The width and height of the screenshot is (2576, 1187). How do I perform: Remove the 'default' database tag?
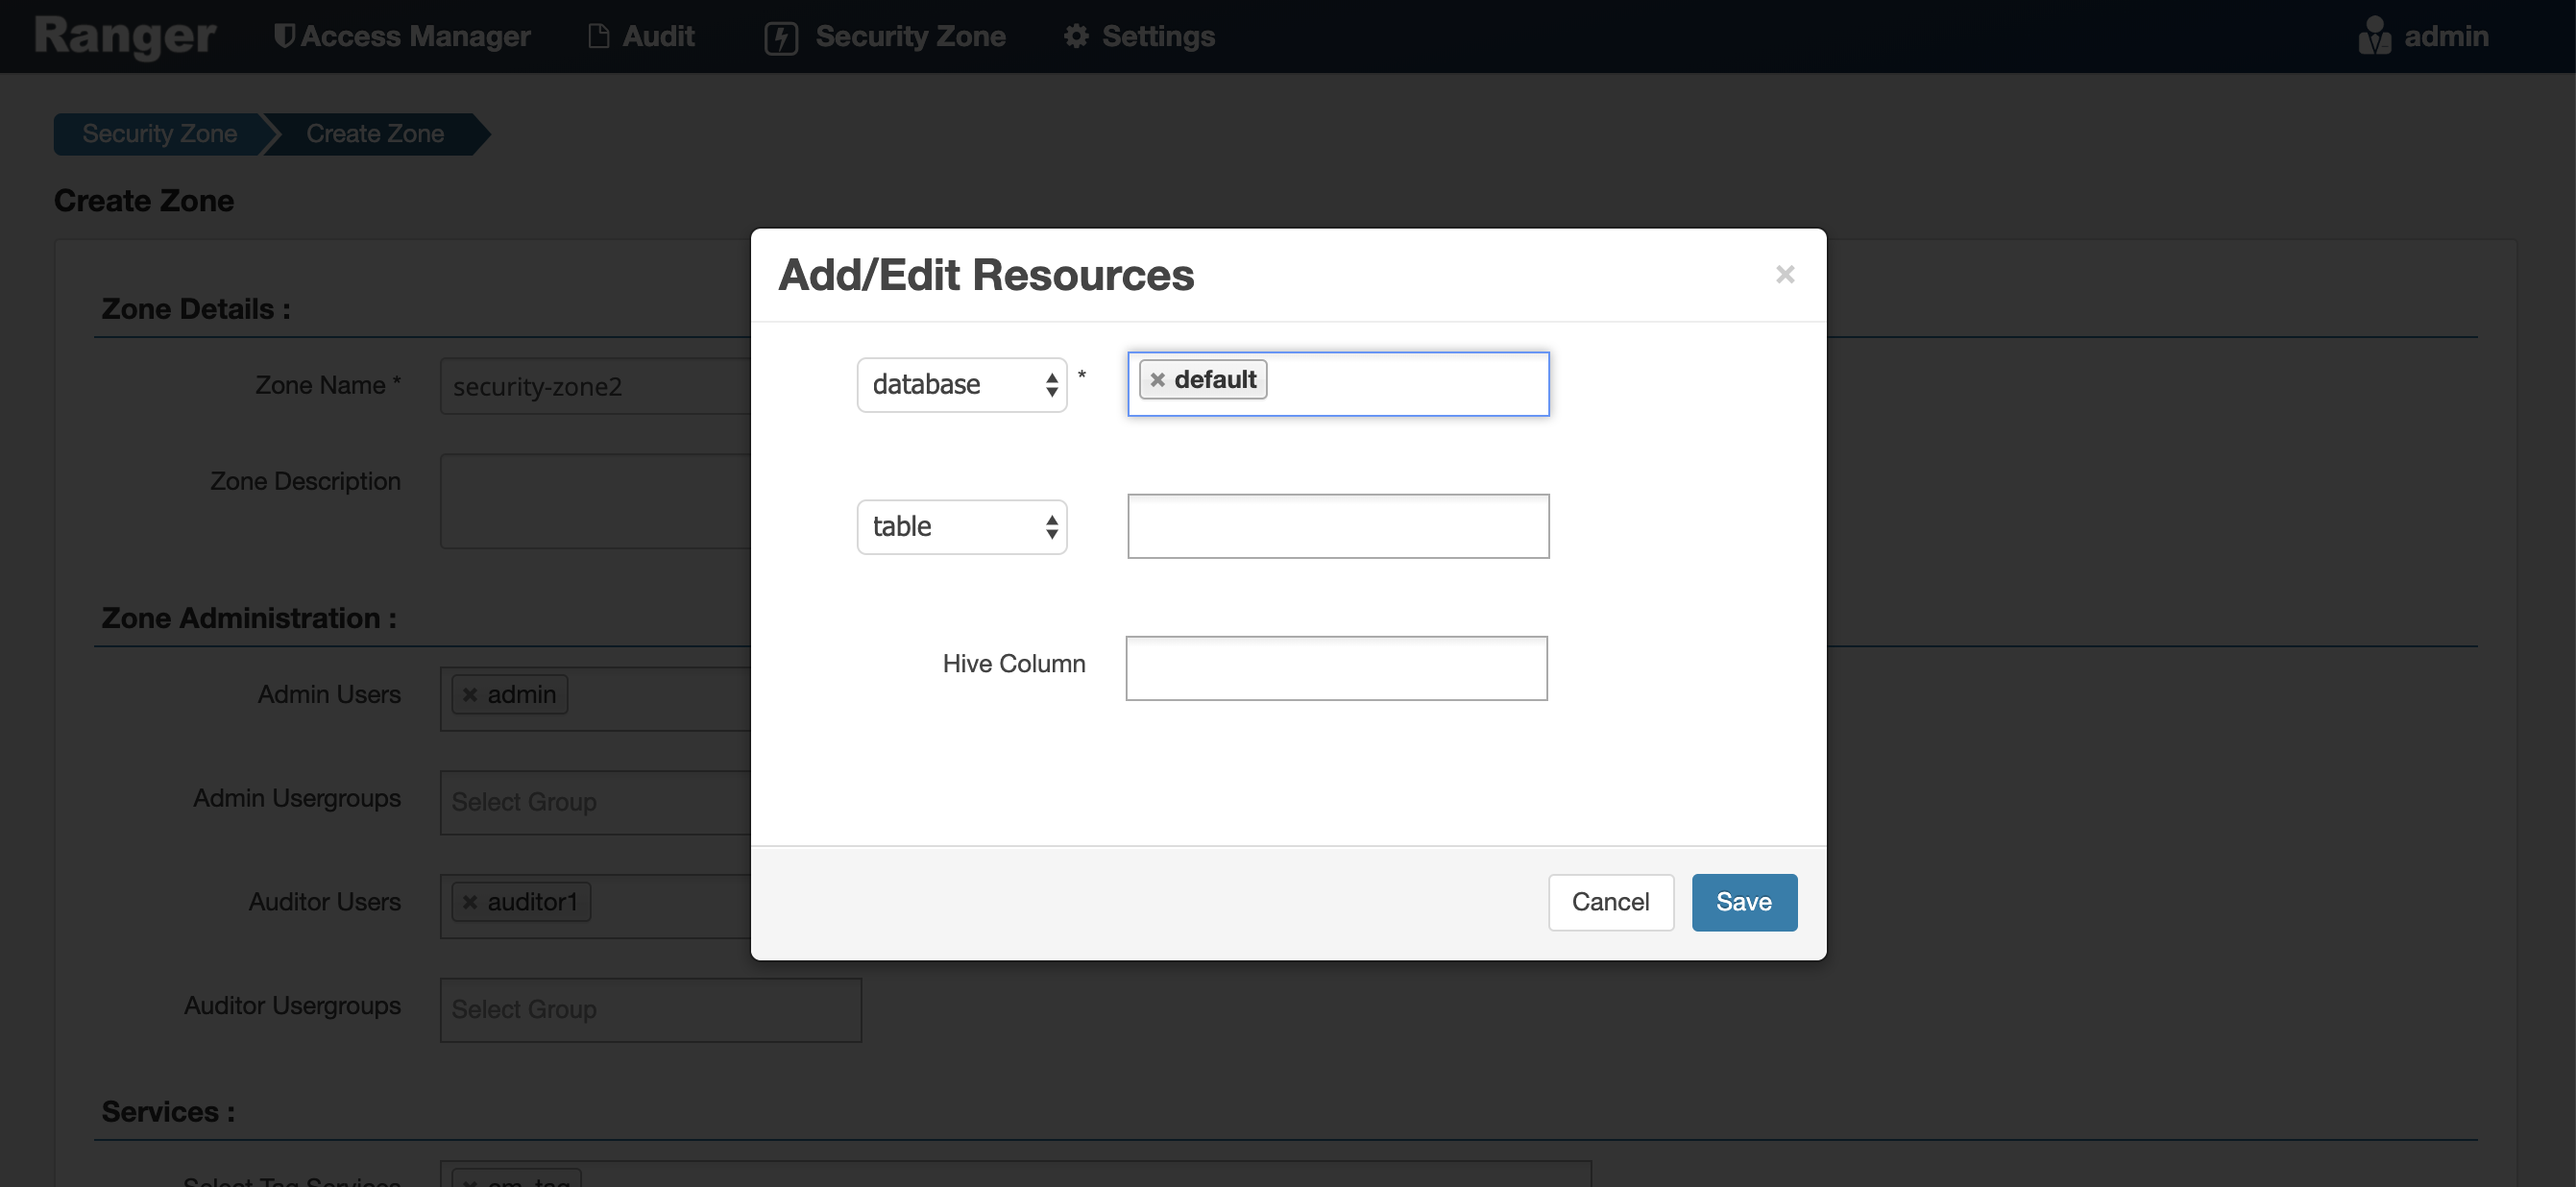(x=1157, y=380)
